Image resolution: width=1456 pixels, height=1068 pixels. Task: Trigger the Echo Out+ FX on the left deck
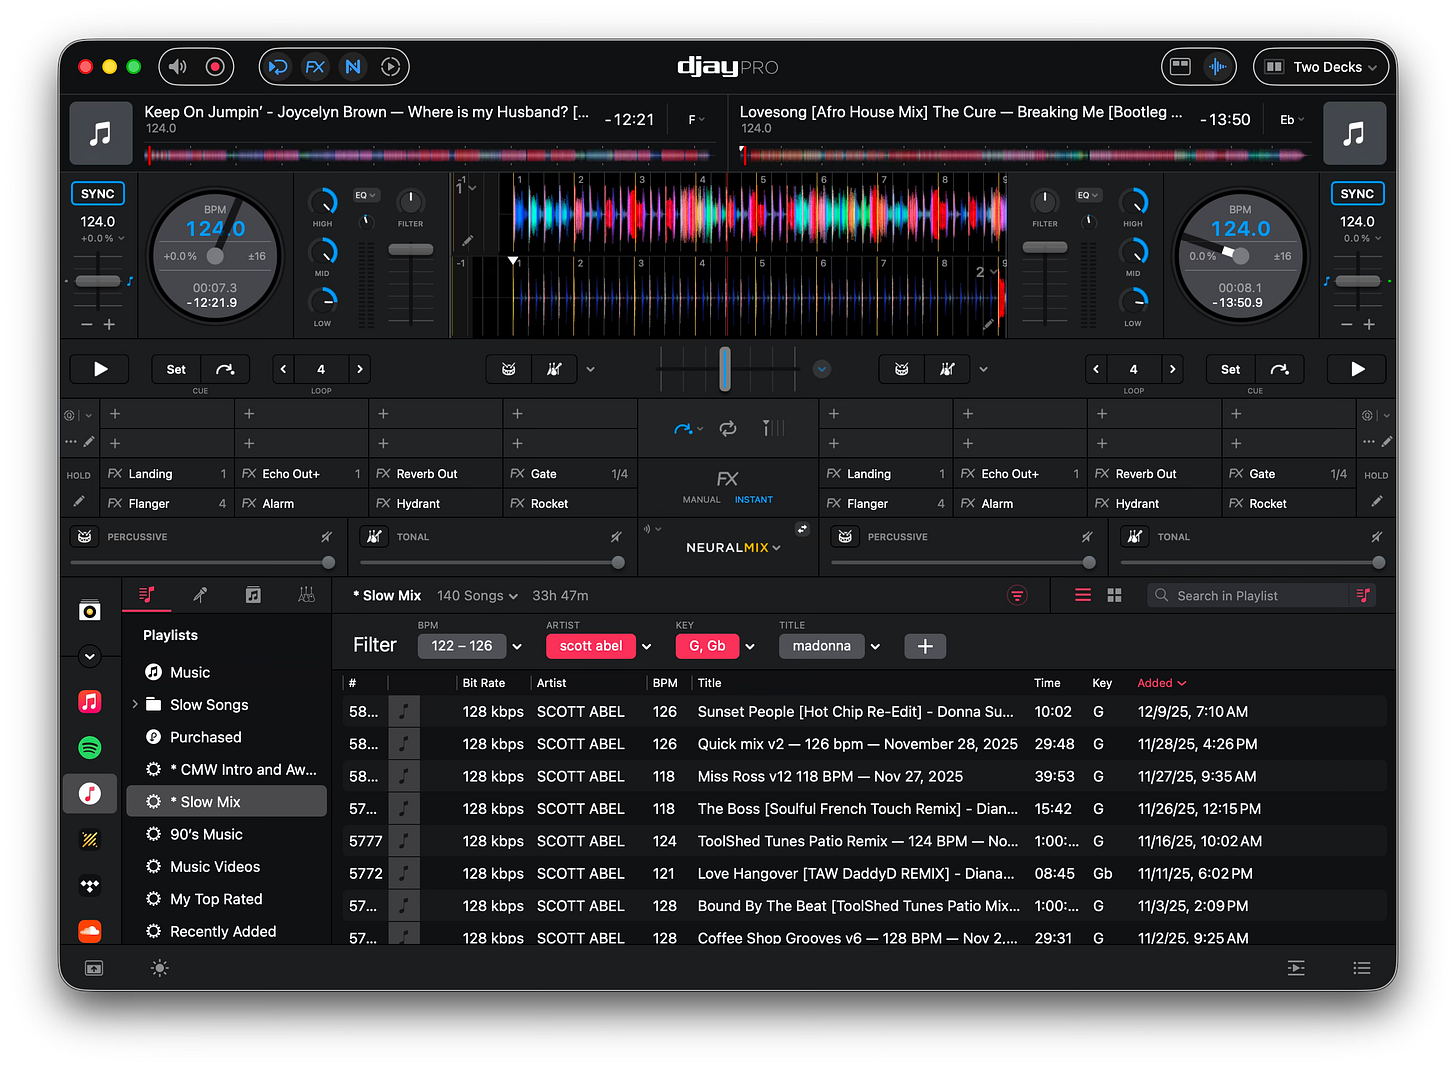[301, 474]
